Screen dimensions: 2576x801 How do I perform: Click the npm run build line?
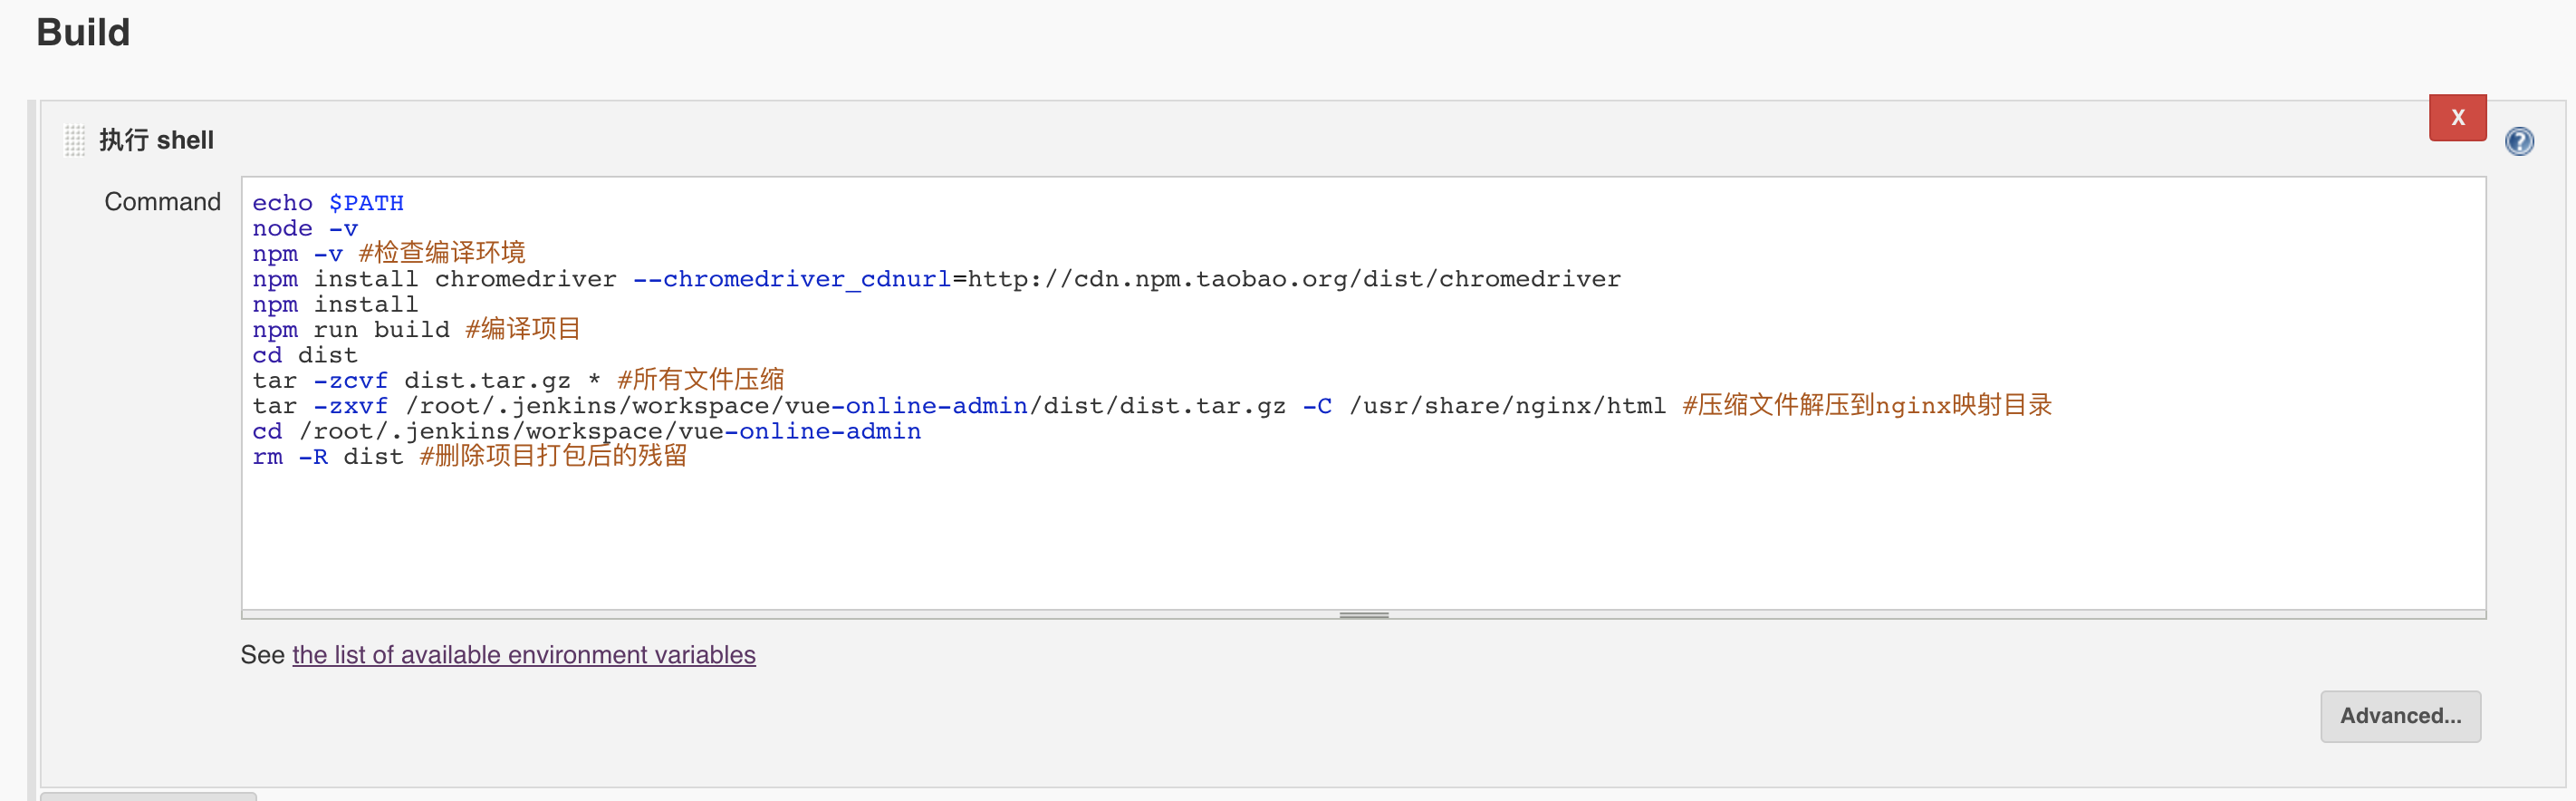[x=416, y=329]
